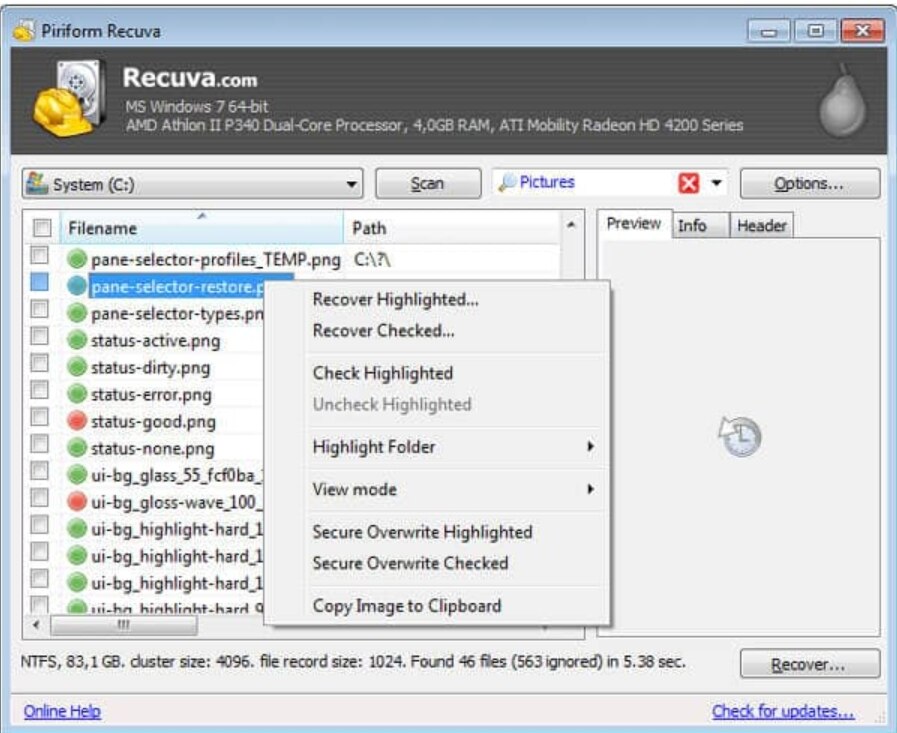The width and height of the screenshot is (897, 733).
Task: Clear the Pictures filter with red X
Action: click(x=688, y=183)
